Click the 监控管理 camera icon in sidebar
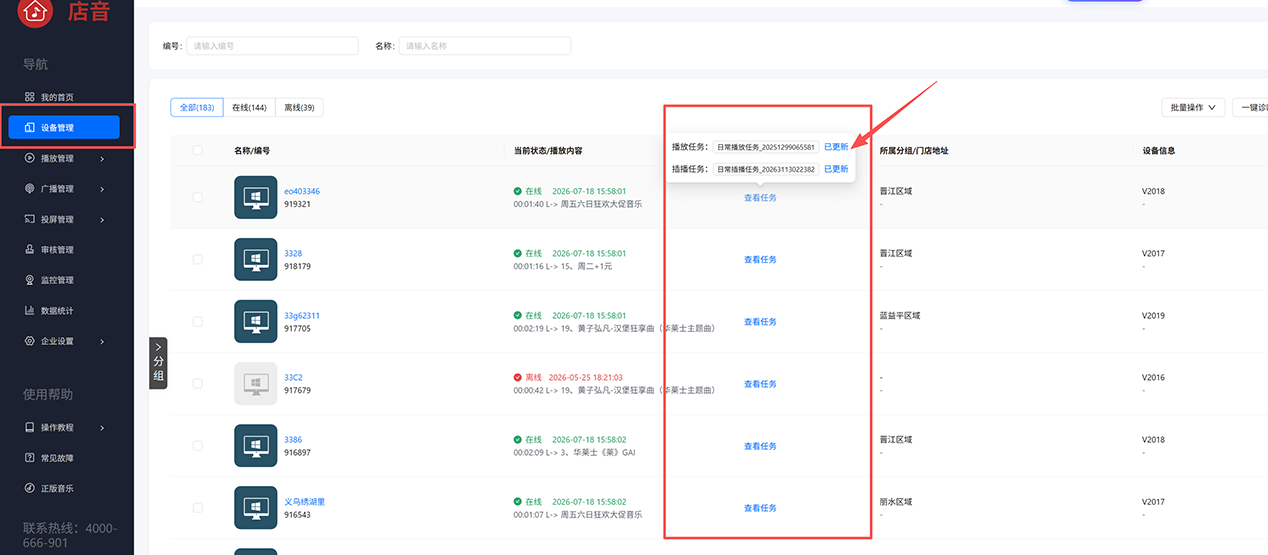 coord(30,280)
